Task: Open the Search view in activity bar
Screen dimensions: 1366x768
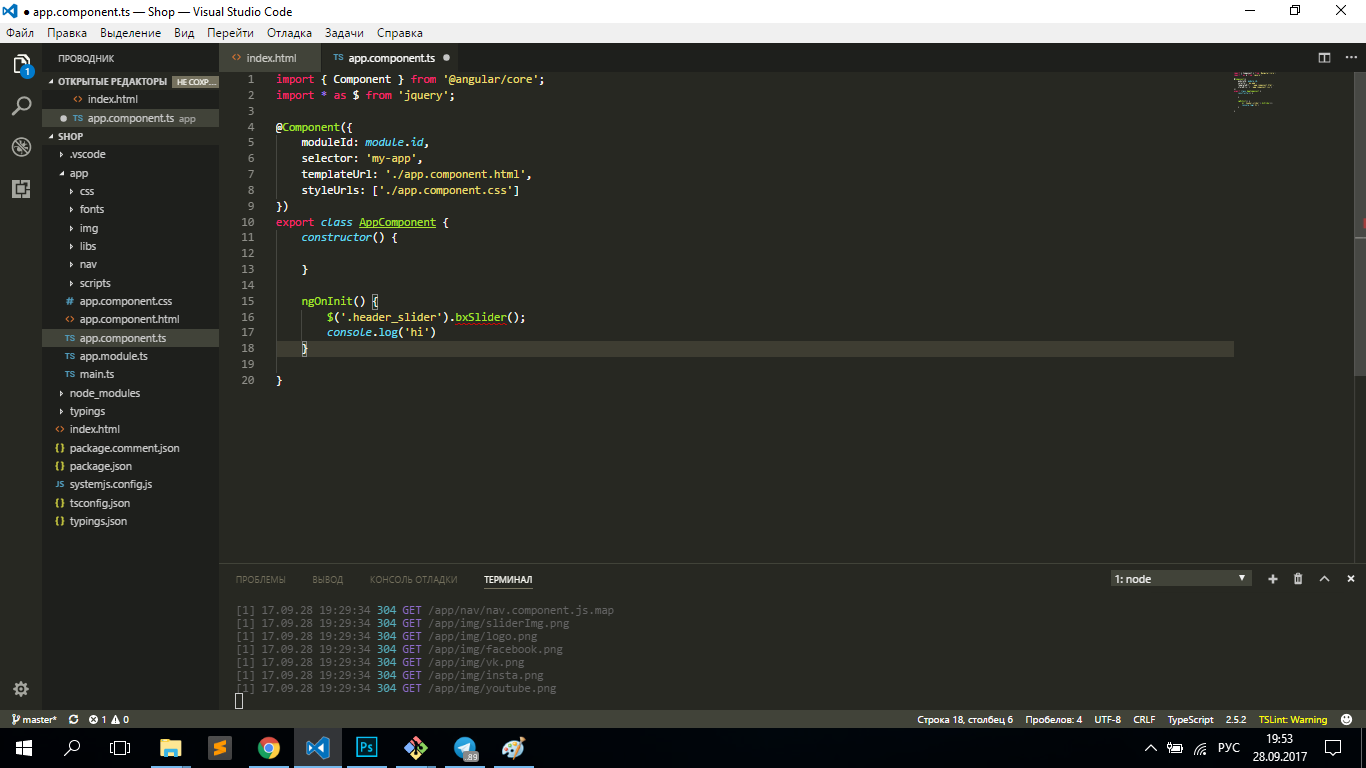Action: point(21,106)
